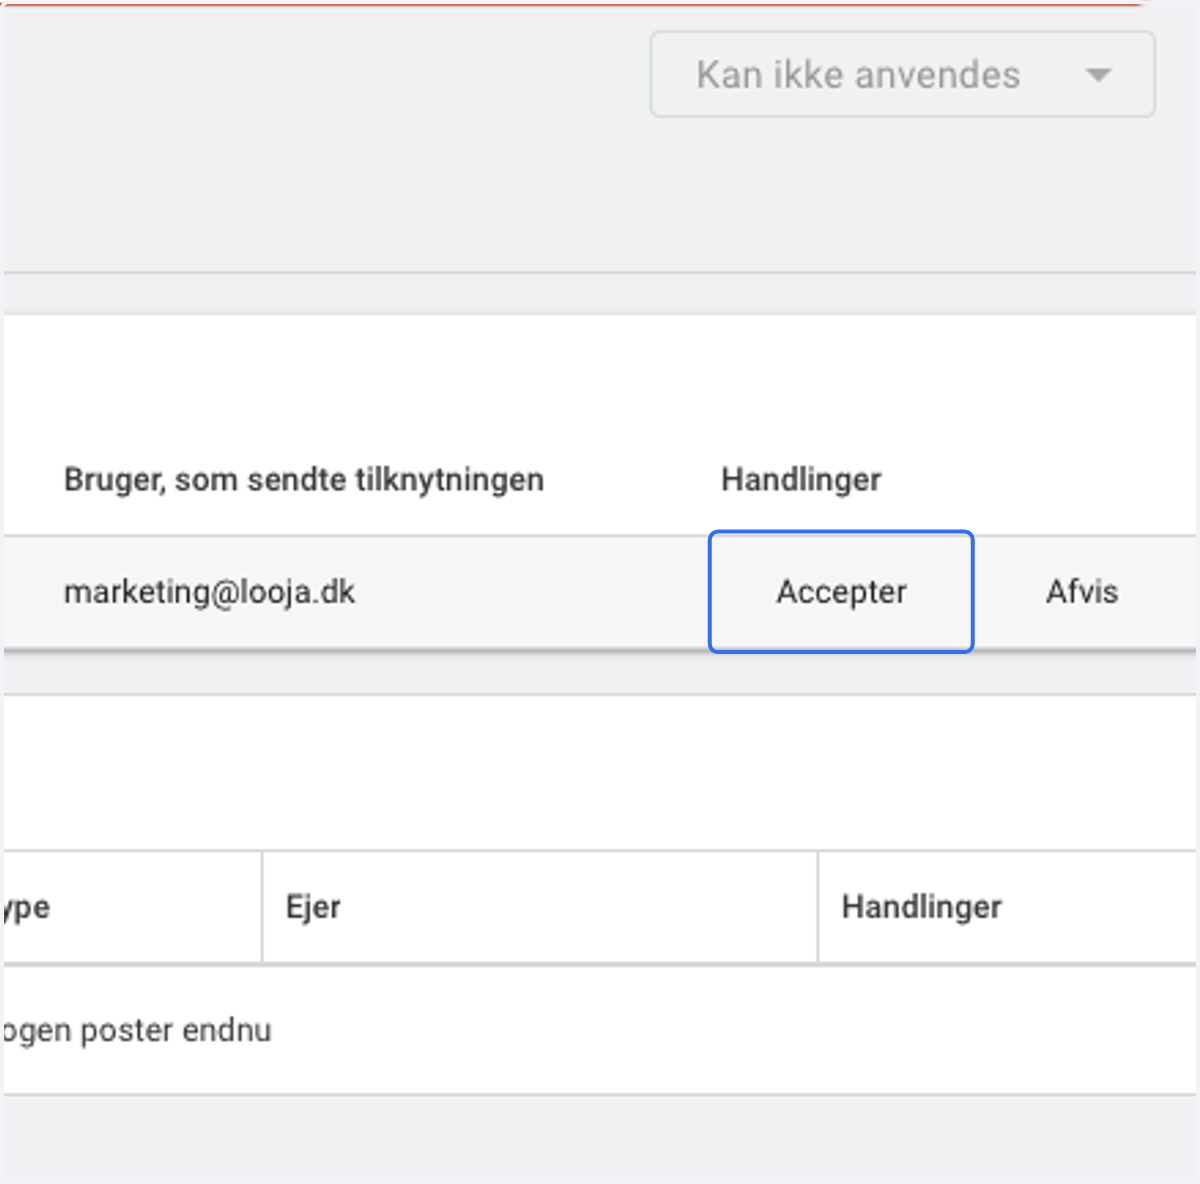Click the Handlinger header next to Ejer
This screenshot has height=1184, width=1200.
tap(921, 907)
